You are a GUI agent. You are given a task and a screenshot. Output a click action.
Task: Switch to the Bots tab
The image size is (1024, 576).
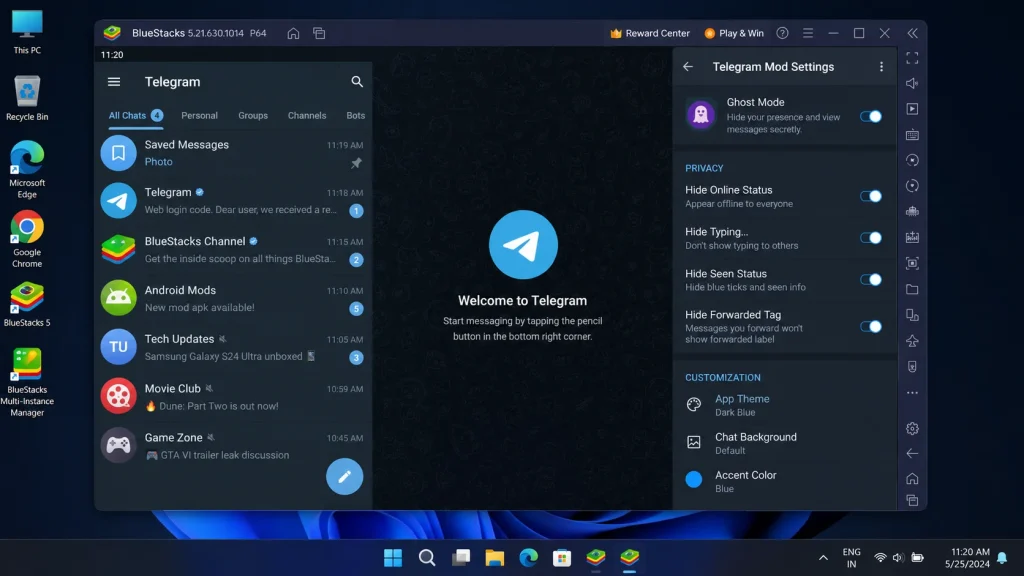tap(355, 116)
